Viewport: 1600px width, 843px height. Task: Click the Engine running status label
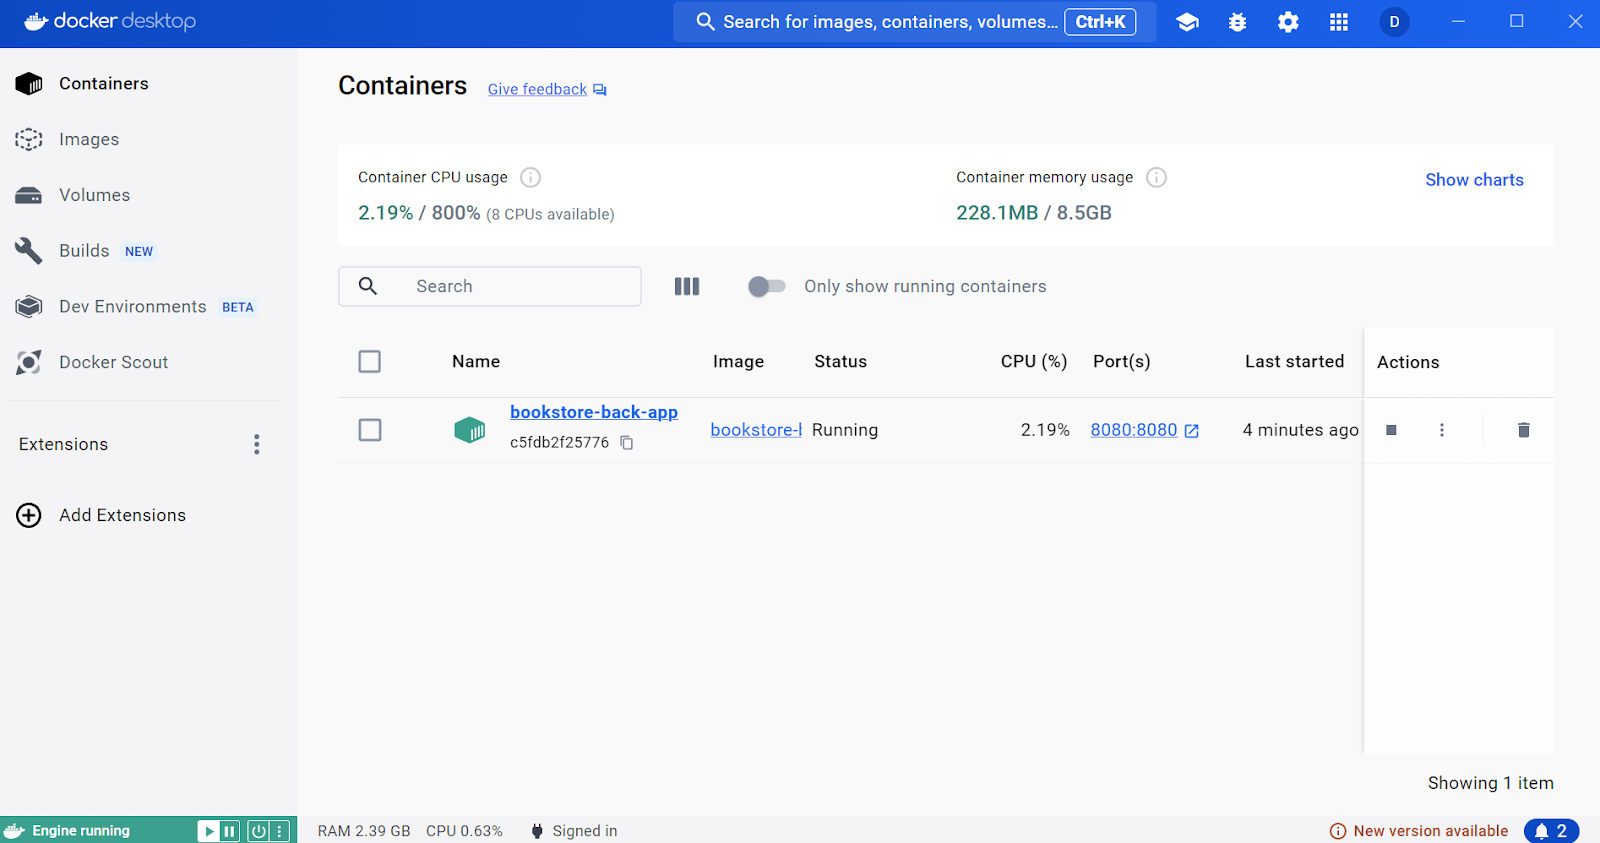pyautogui.click(x=81, y=831)
